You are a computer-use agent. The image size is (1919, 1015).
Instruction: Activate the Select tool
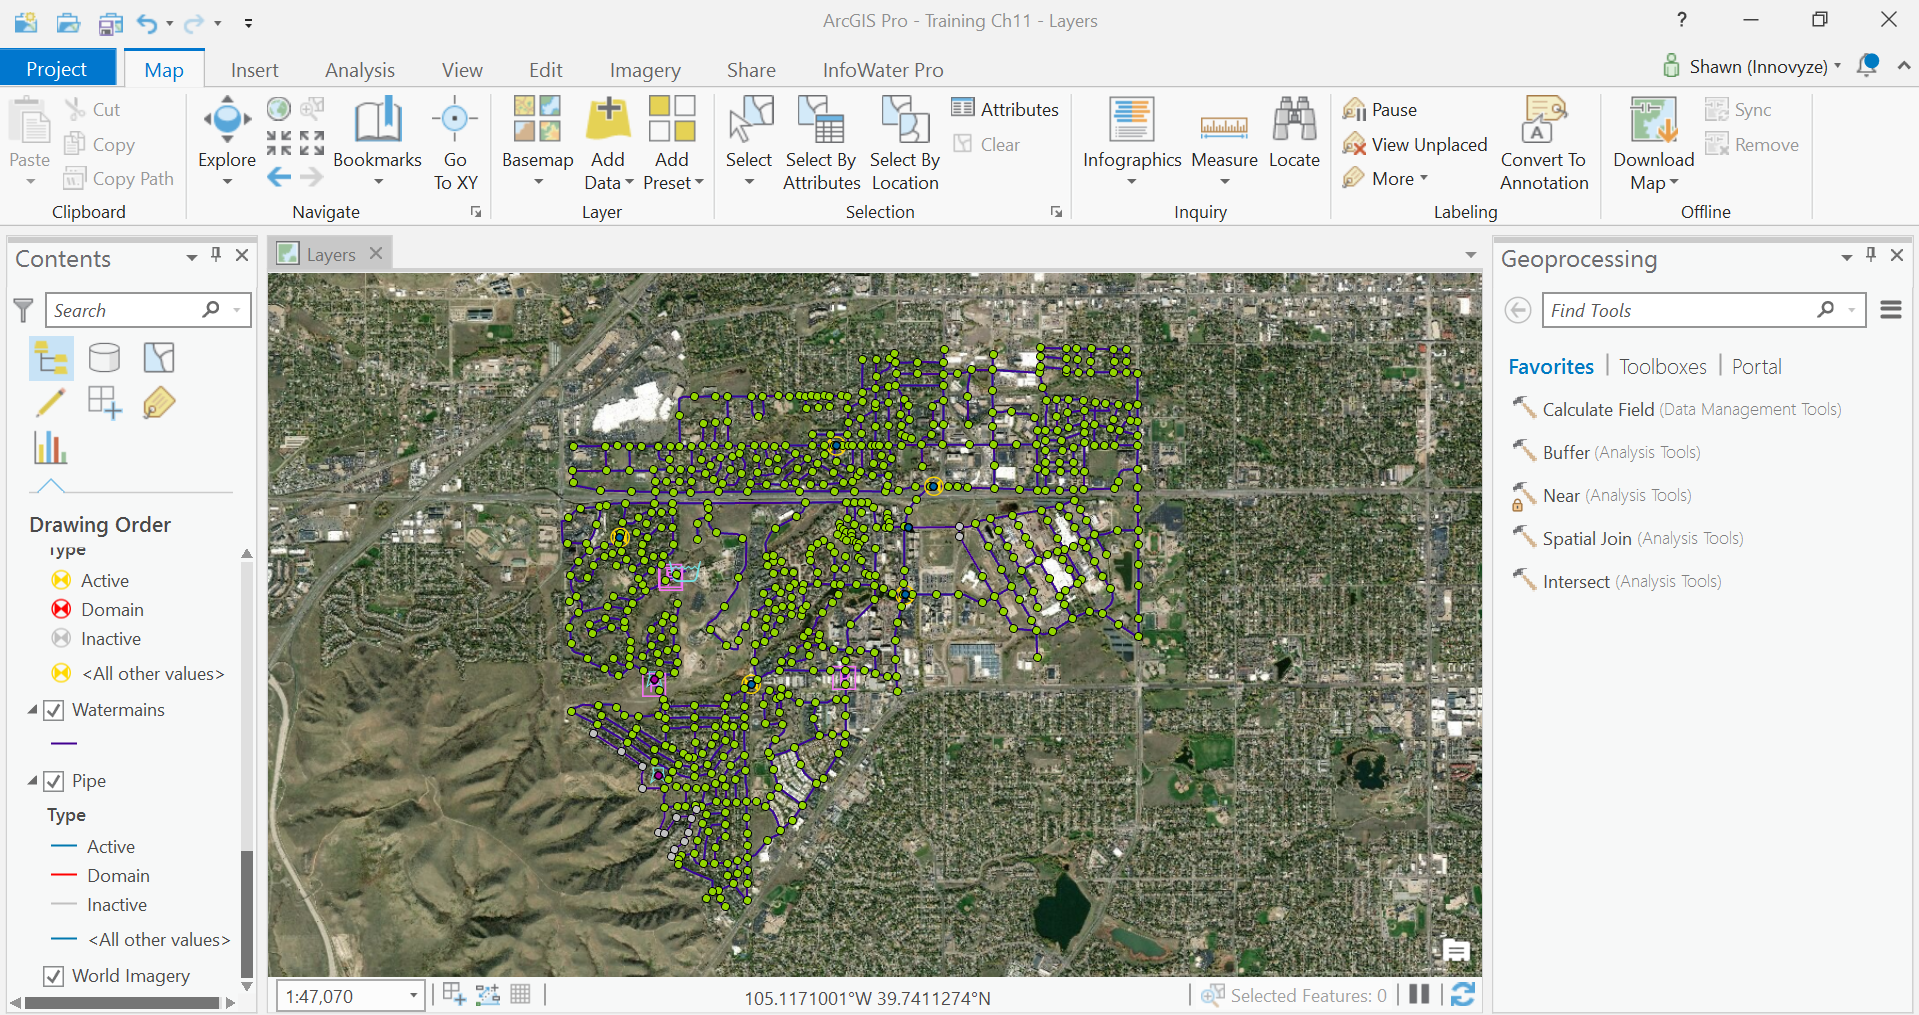click(750, 119)
